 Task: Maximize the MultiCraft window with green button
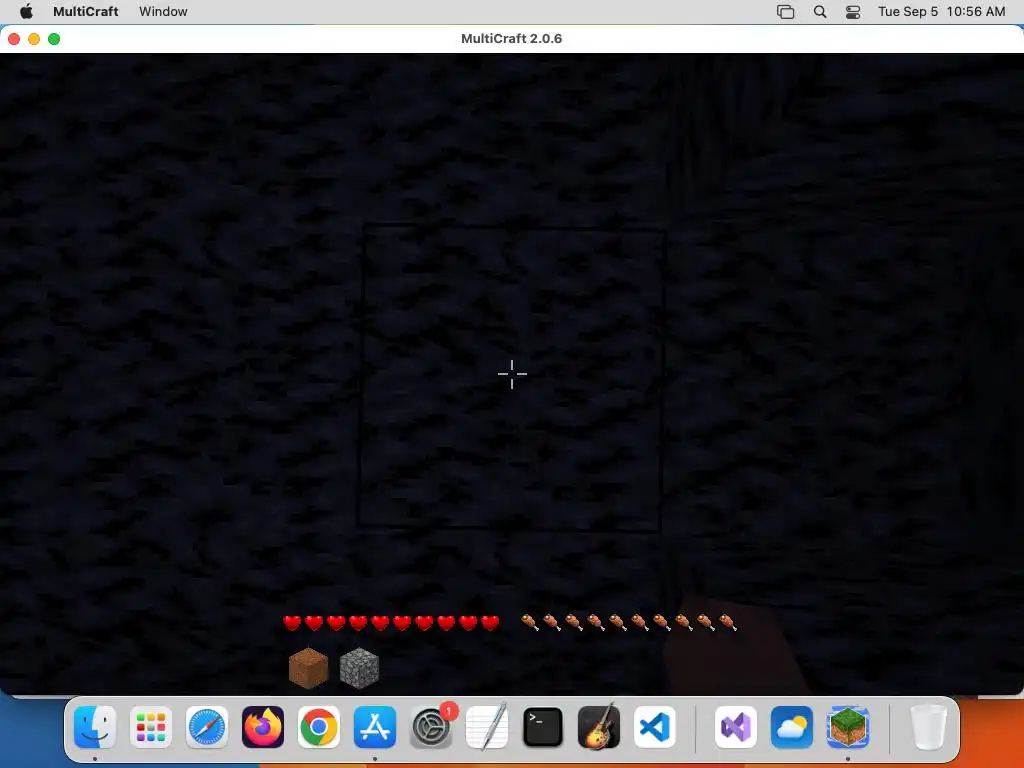coord(54,39)
